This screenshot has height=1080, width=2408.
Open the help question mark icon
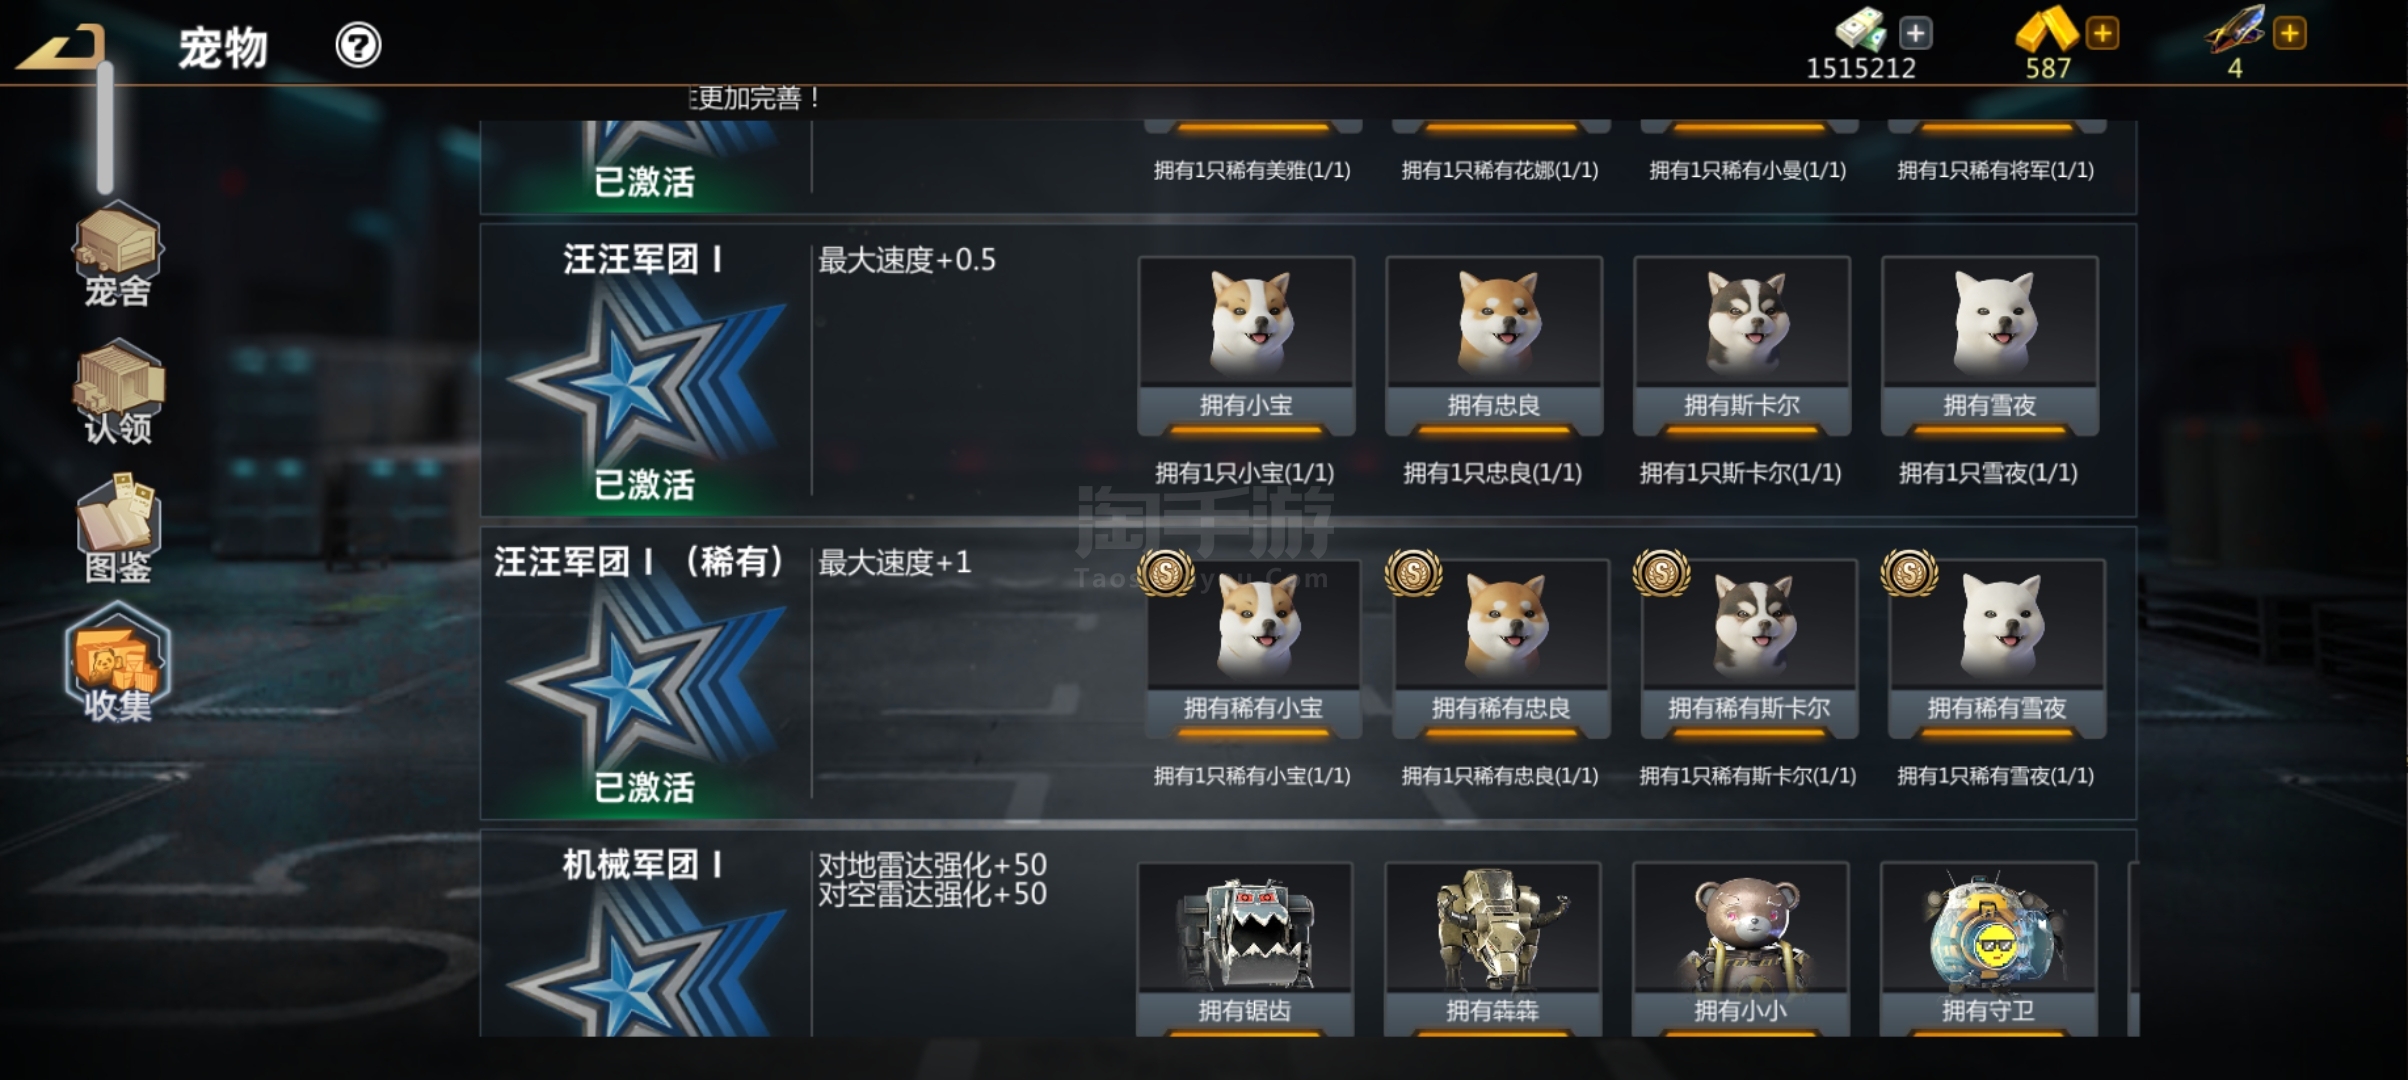click(358, 45)
